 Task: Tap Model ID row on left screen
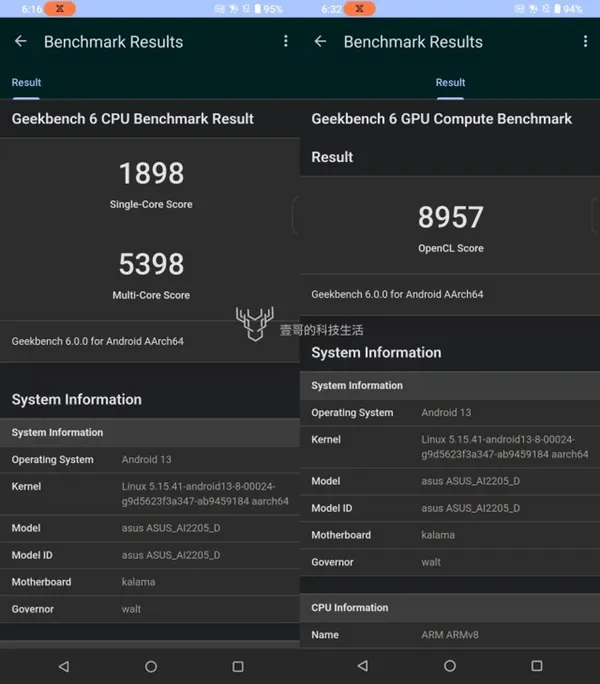150,555
